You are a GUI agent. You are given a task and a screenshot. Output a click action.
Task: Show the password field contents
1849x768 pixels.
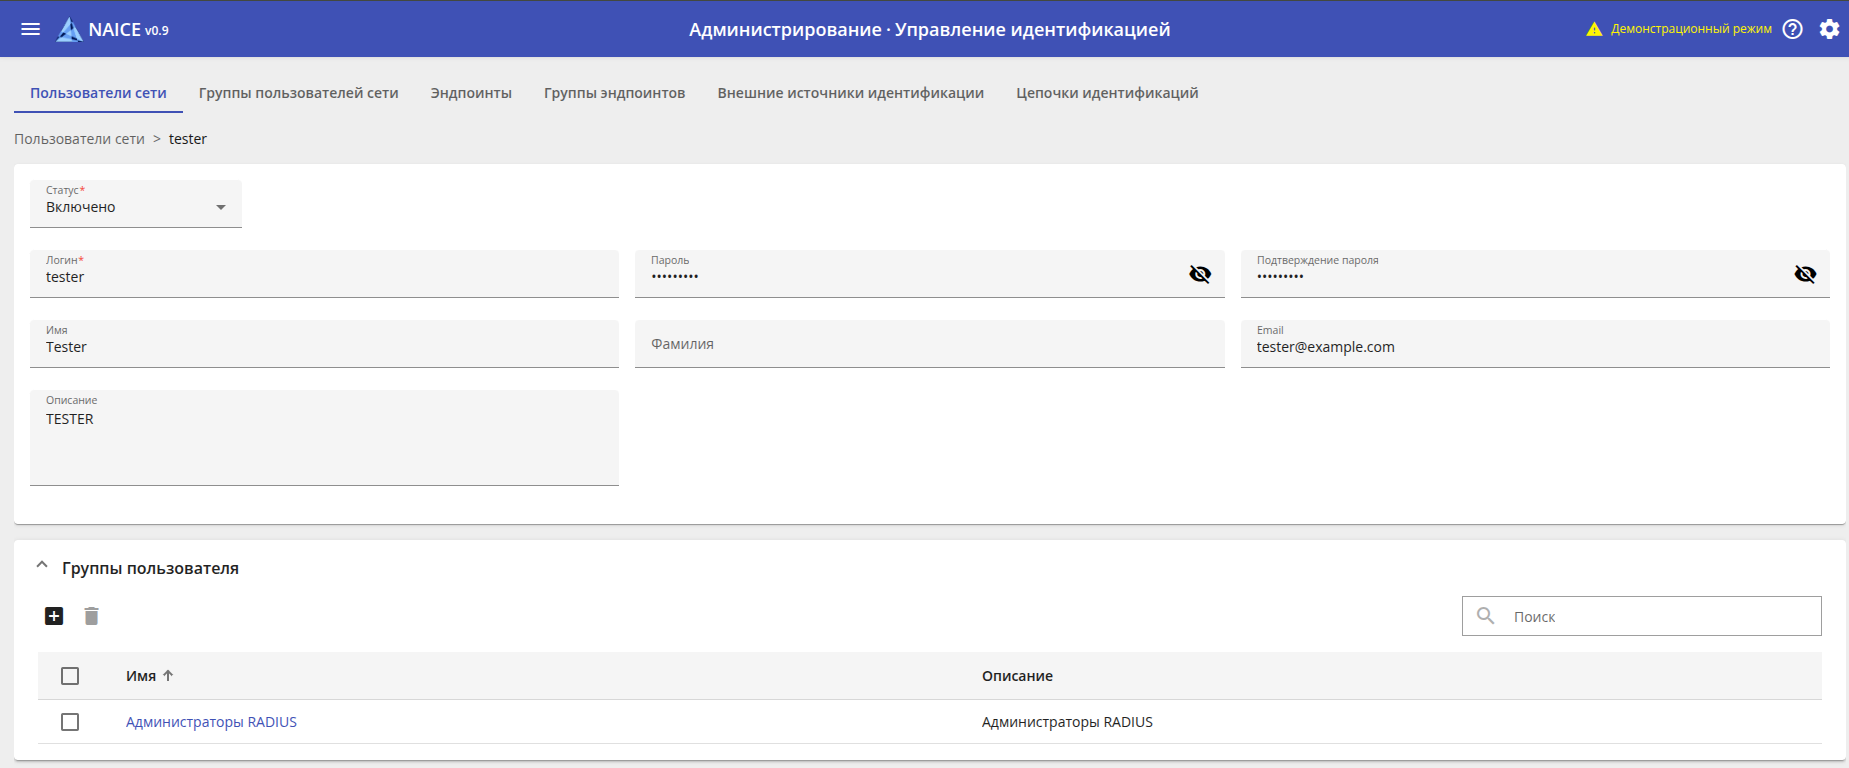1200,274
